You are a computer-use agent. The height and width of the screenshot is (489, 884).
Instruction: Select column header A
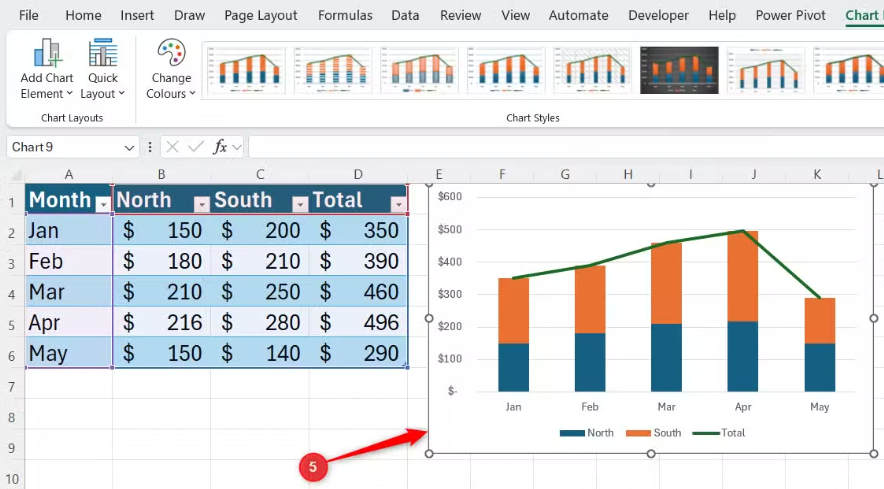click(68, 174)
